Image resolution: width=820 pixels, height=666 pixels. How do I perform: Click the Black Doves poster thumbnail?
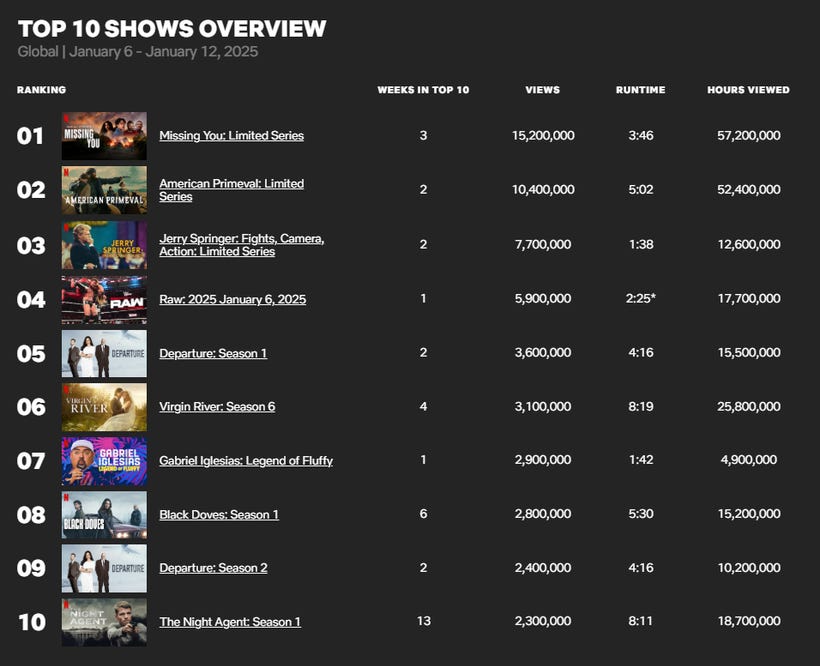coord(104,515)
